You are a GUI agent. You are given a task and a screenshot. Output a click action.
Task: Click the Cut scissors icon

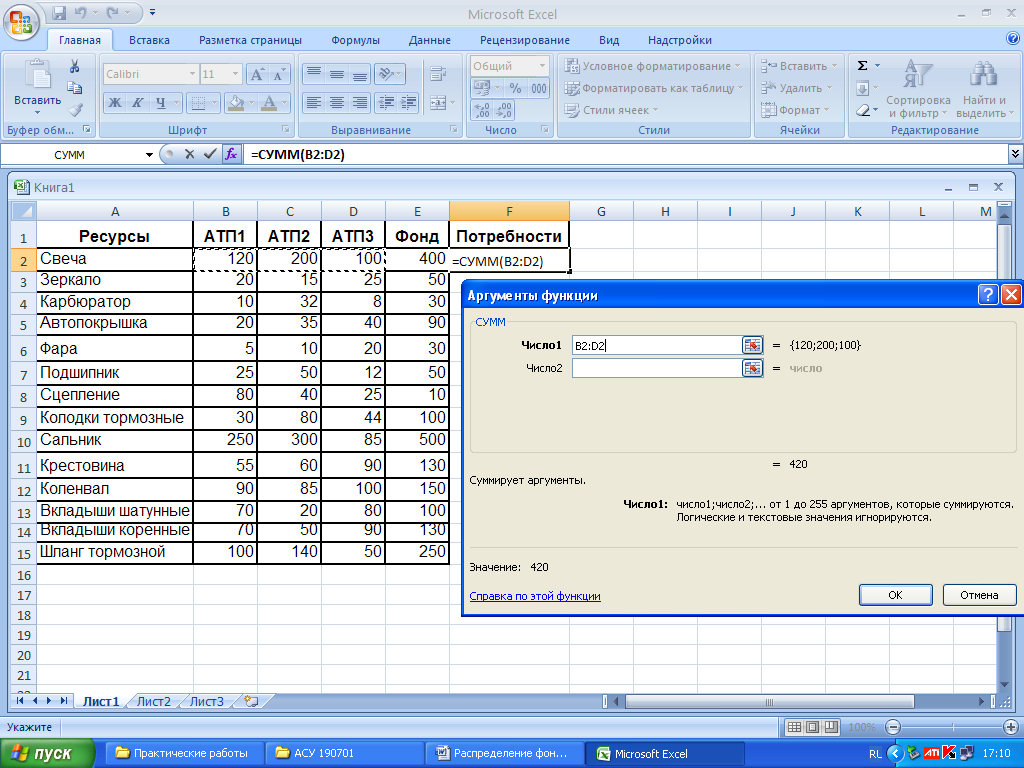tap(74, 66)
